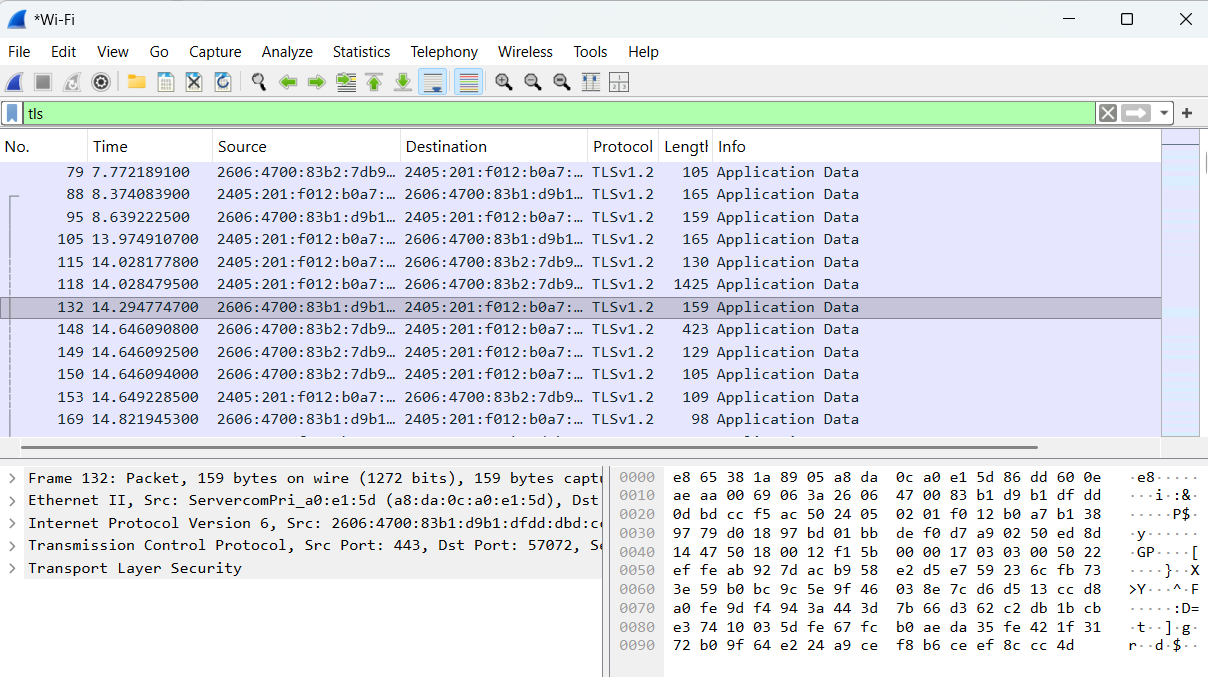1208x677 pixels.
Task: Open the Tools menu
Action: coord(590,52)
